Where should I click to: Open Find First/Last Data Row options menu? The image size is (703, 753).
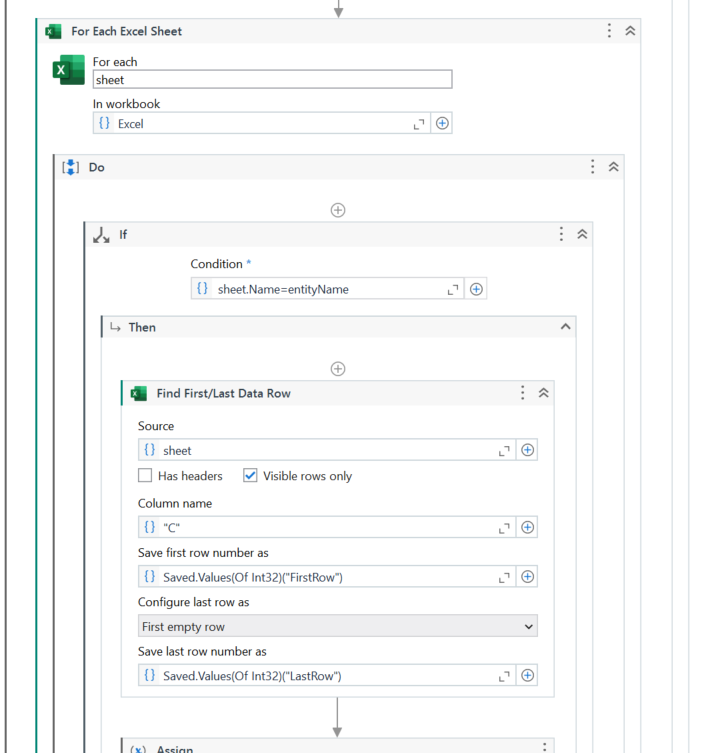[522, 393]
